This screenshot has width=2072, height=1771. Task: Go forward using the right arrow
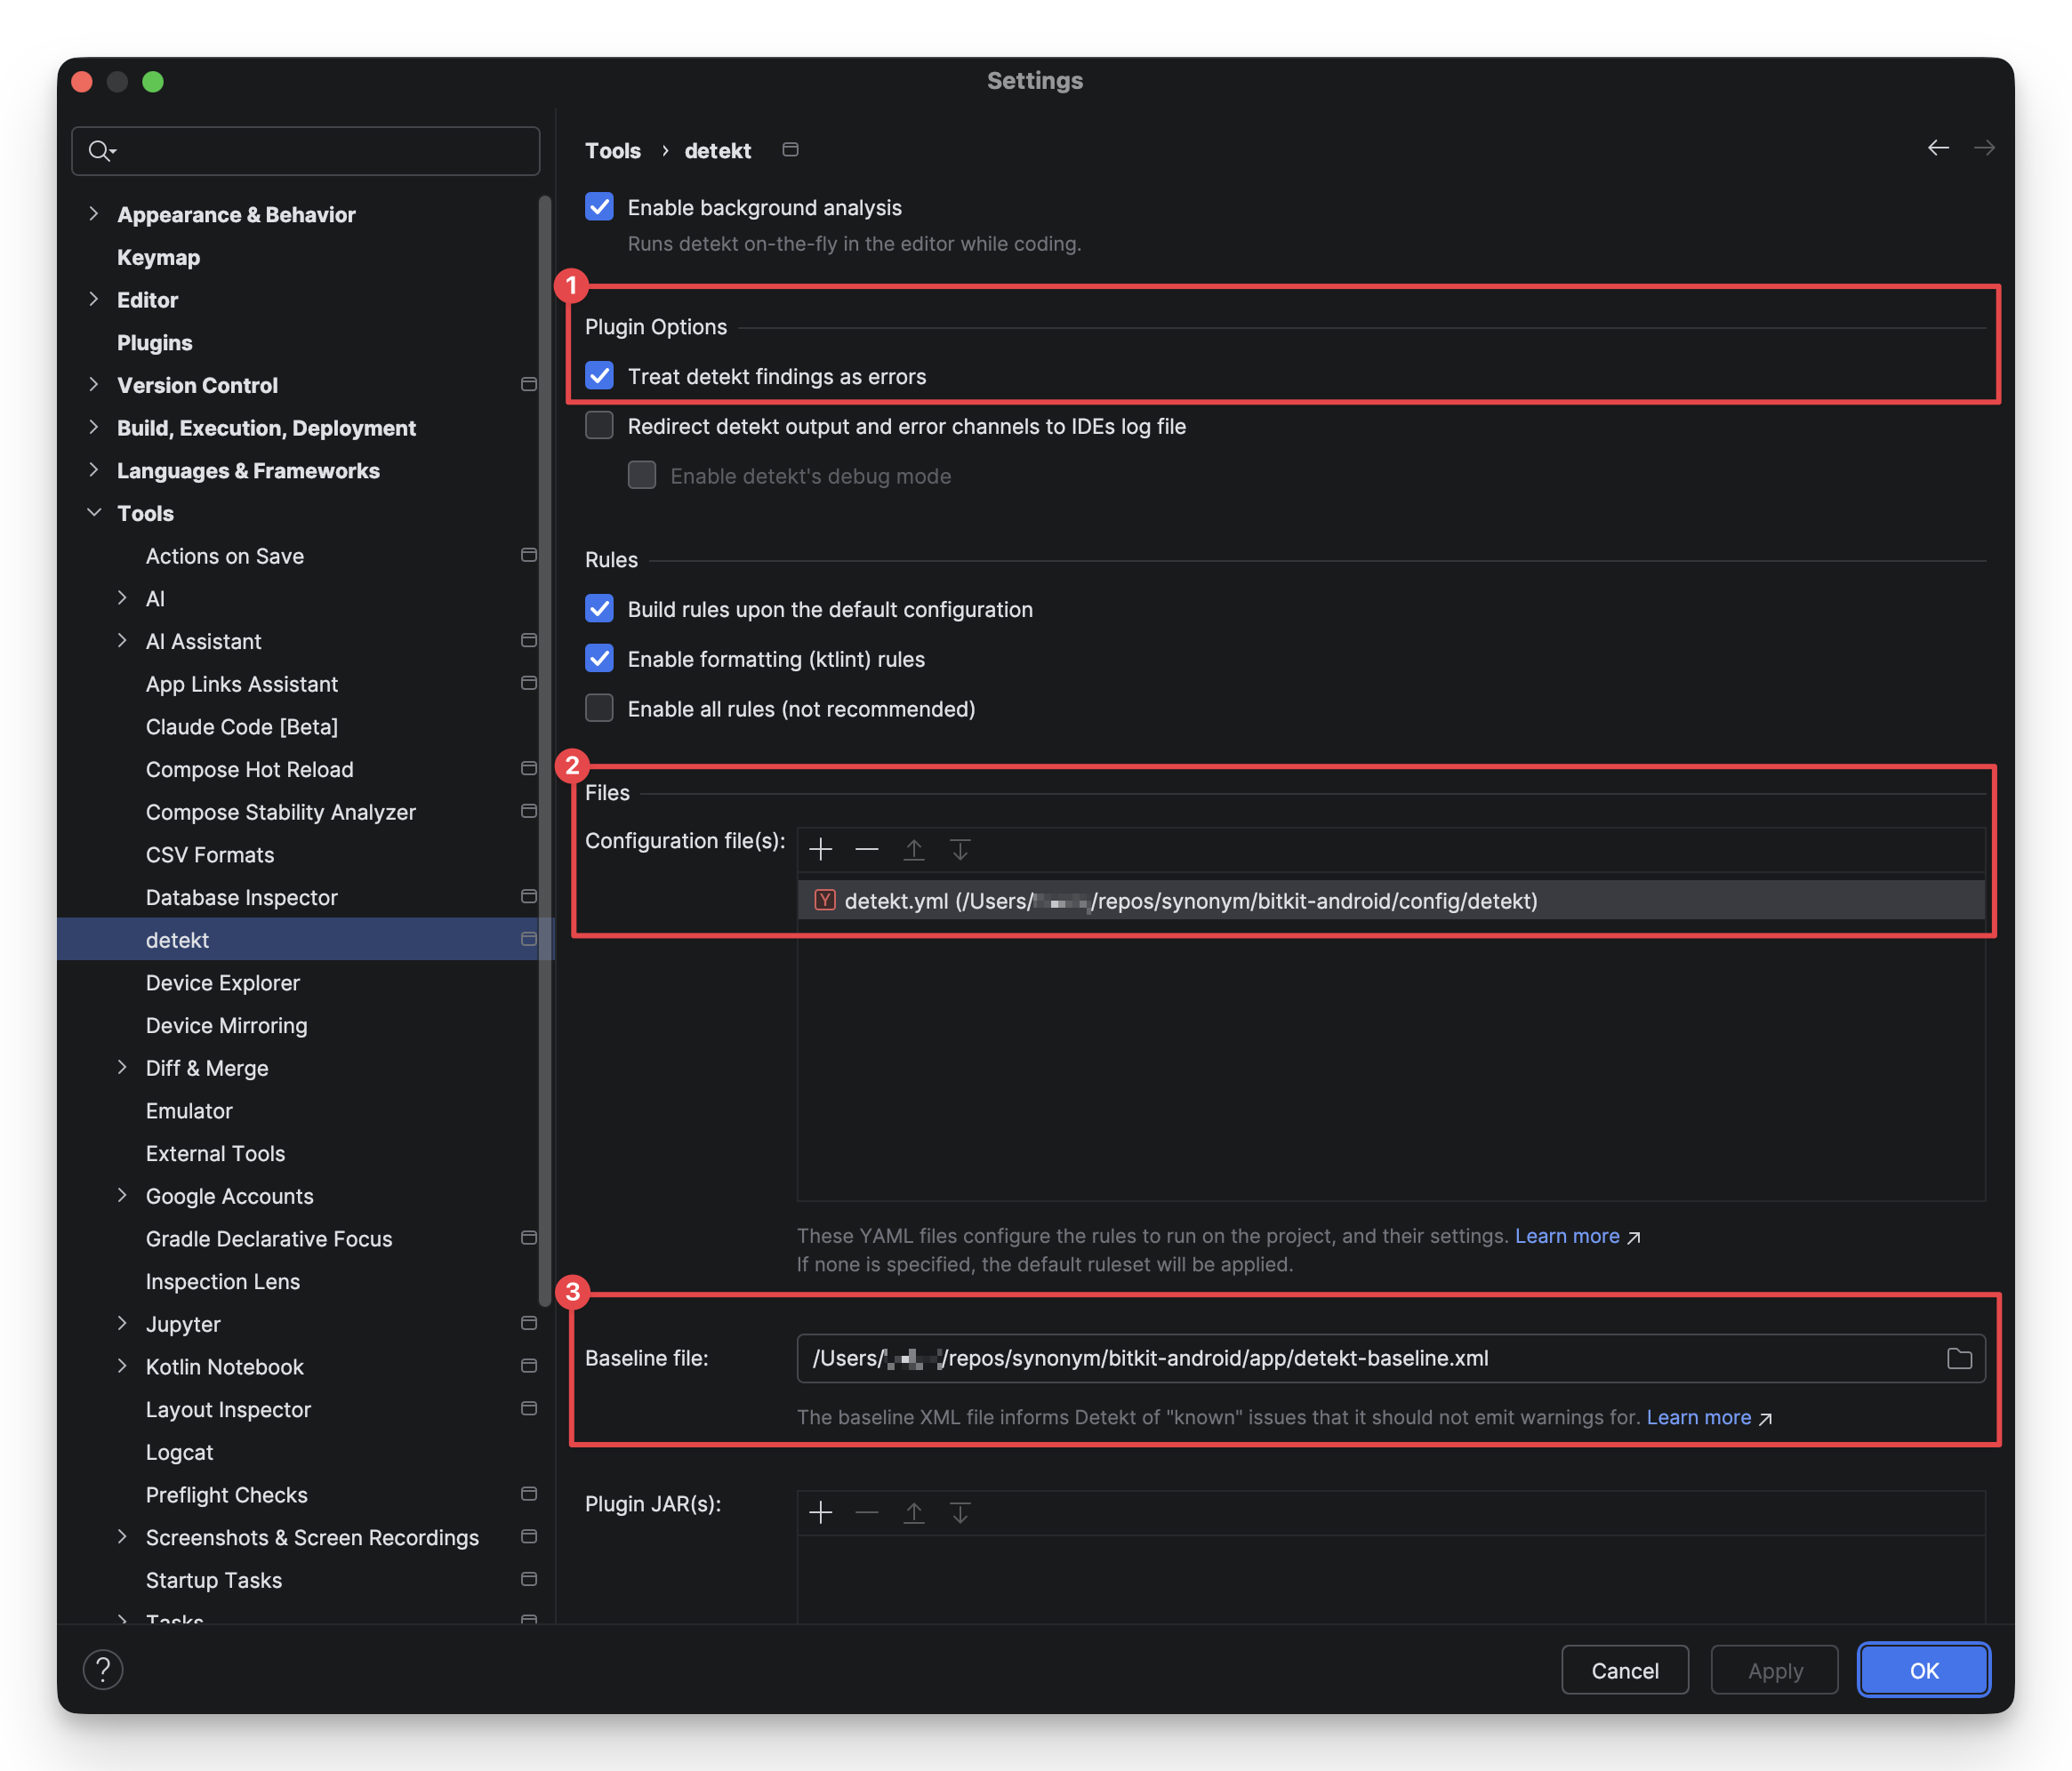(1984, 148)
